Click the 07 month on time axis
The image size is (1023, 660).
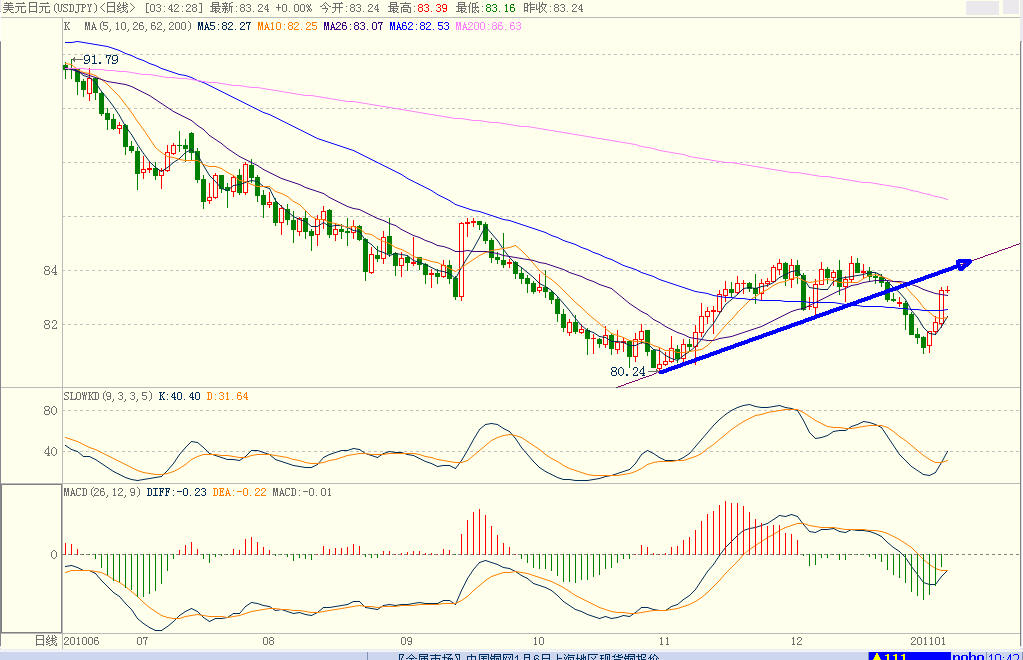point(142,640)
